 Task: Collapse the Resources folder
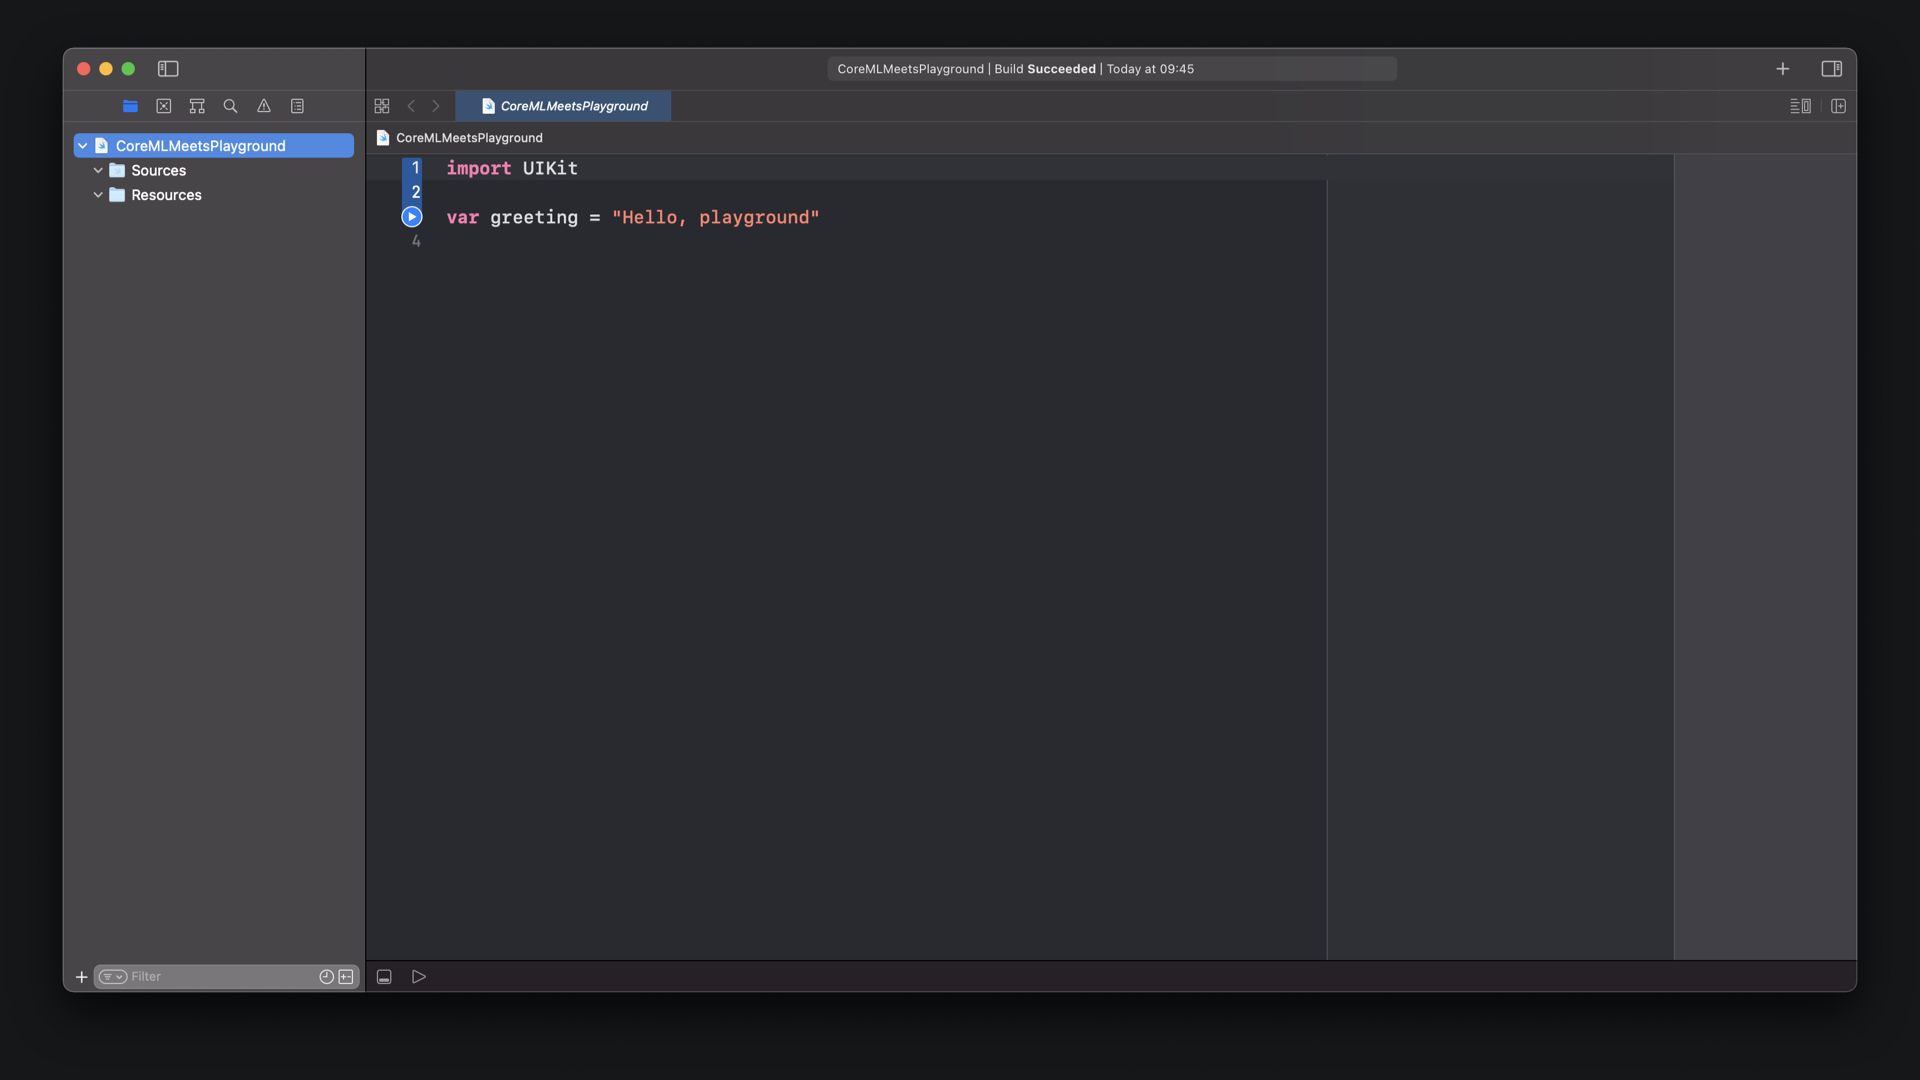(x=98, y=195)
